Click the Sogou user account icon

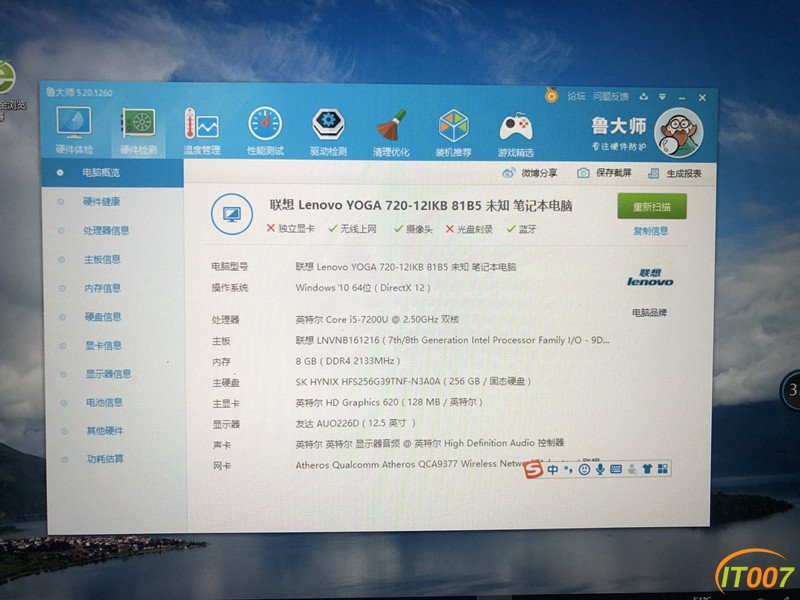(632, 469)
